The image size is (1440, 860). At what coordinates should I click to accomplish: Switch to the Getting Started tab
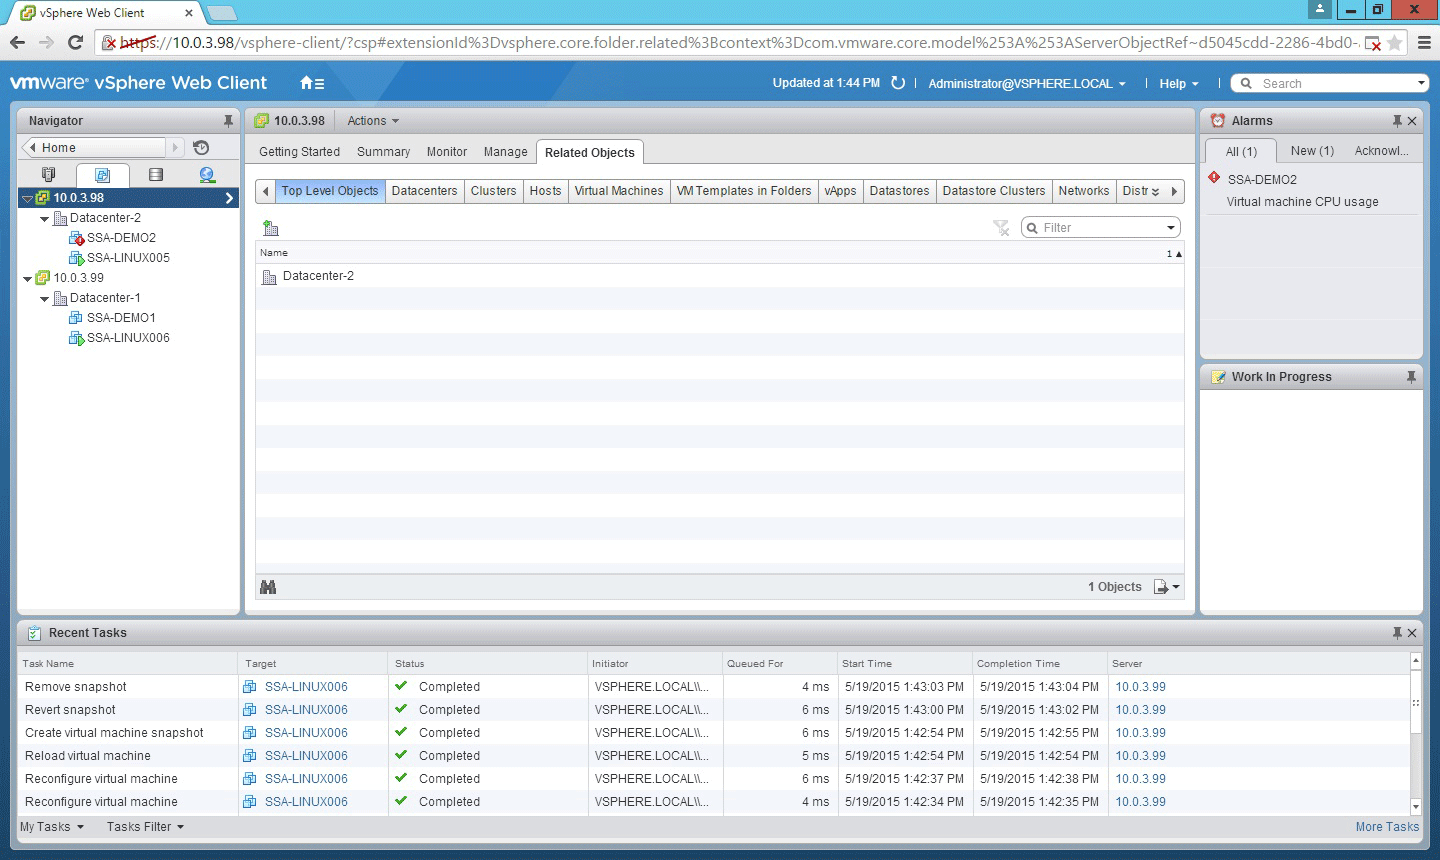[x=299, y=152]
